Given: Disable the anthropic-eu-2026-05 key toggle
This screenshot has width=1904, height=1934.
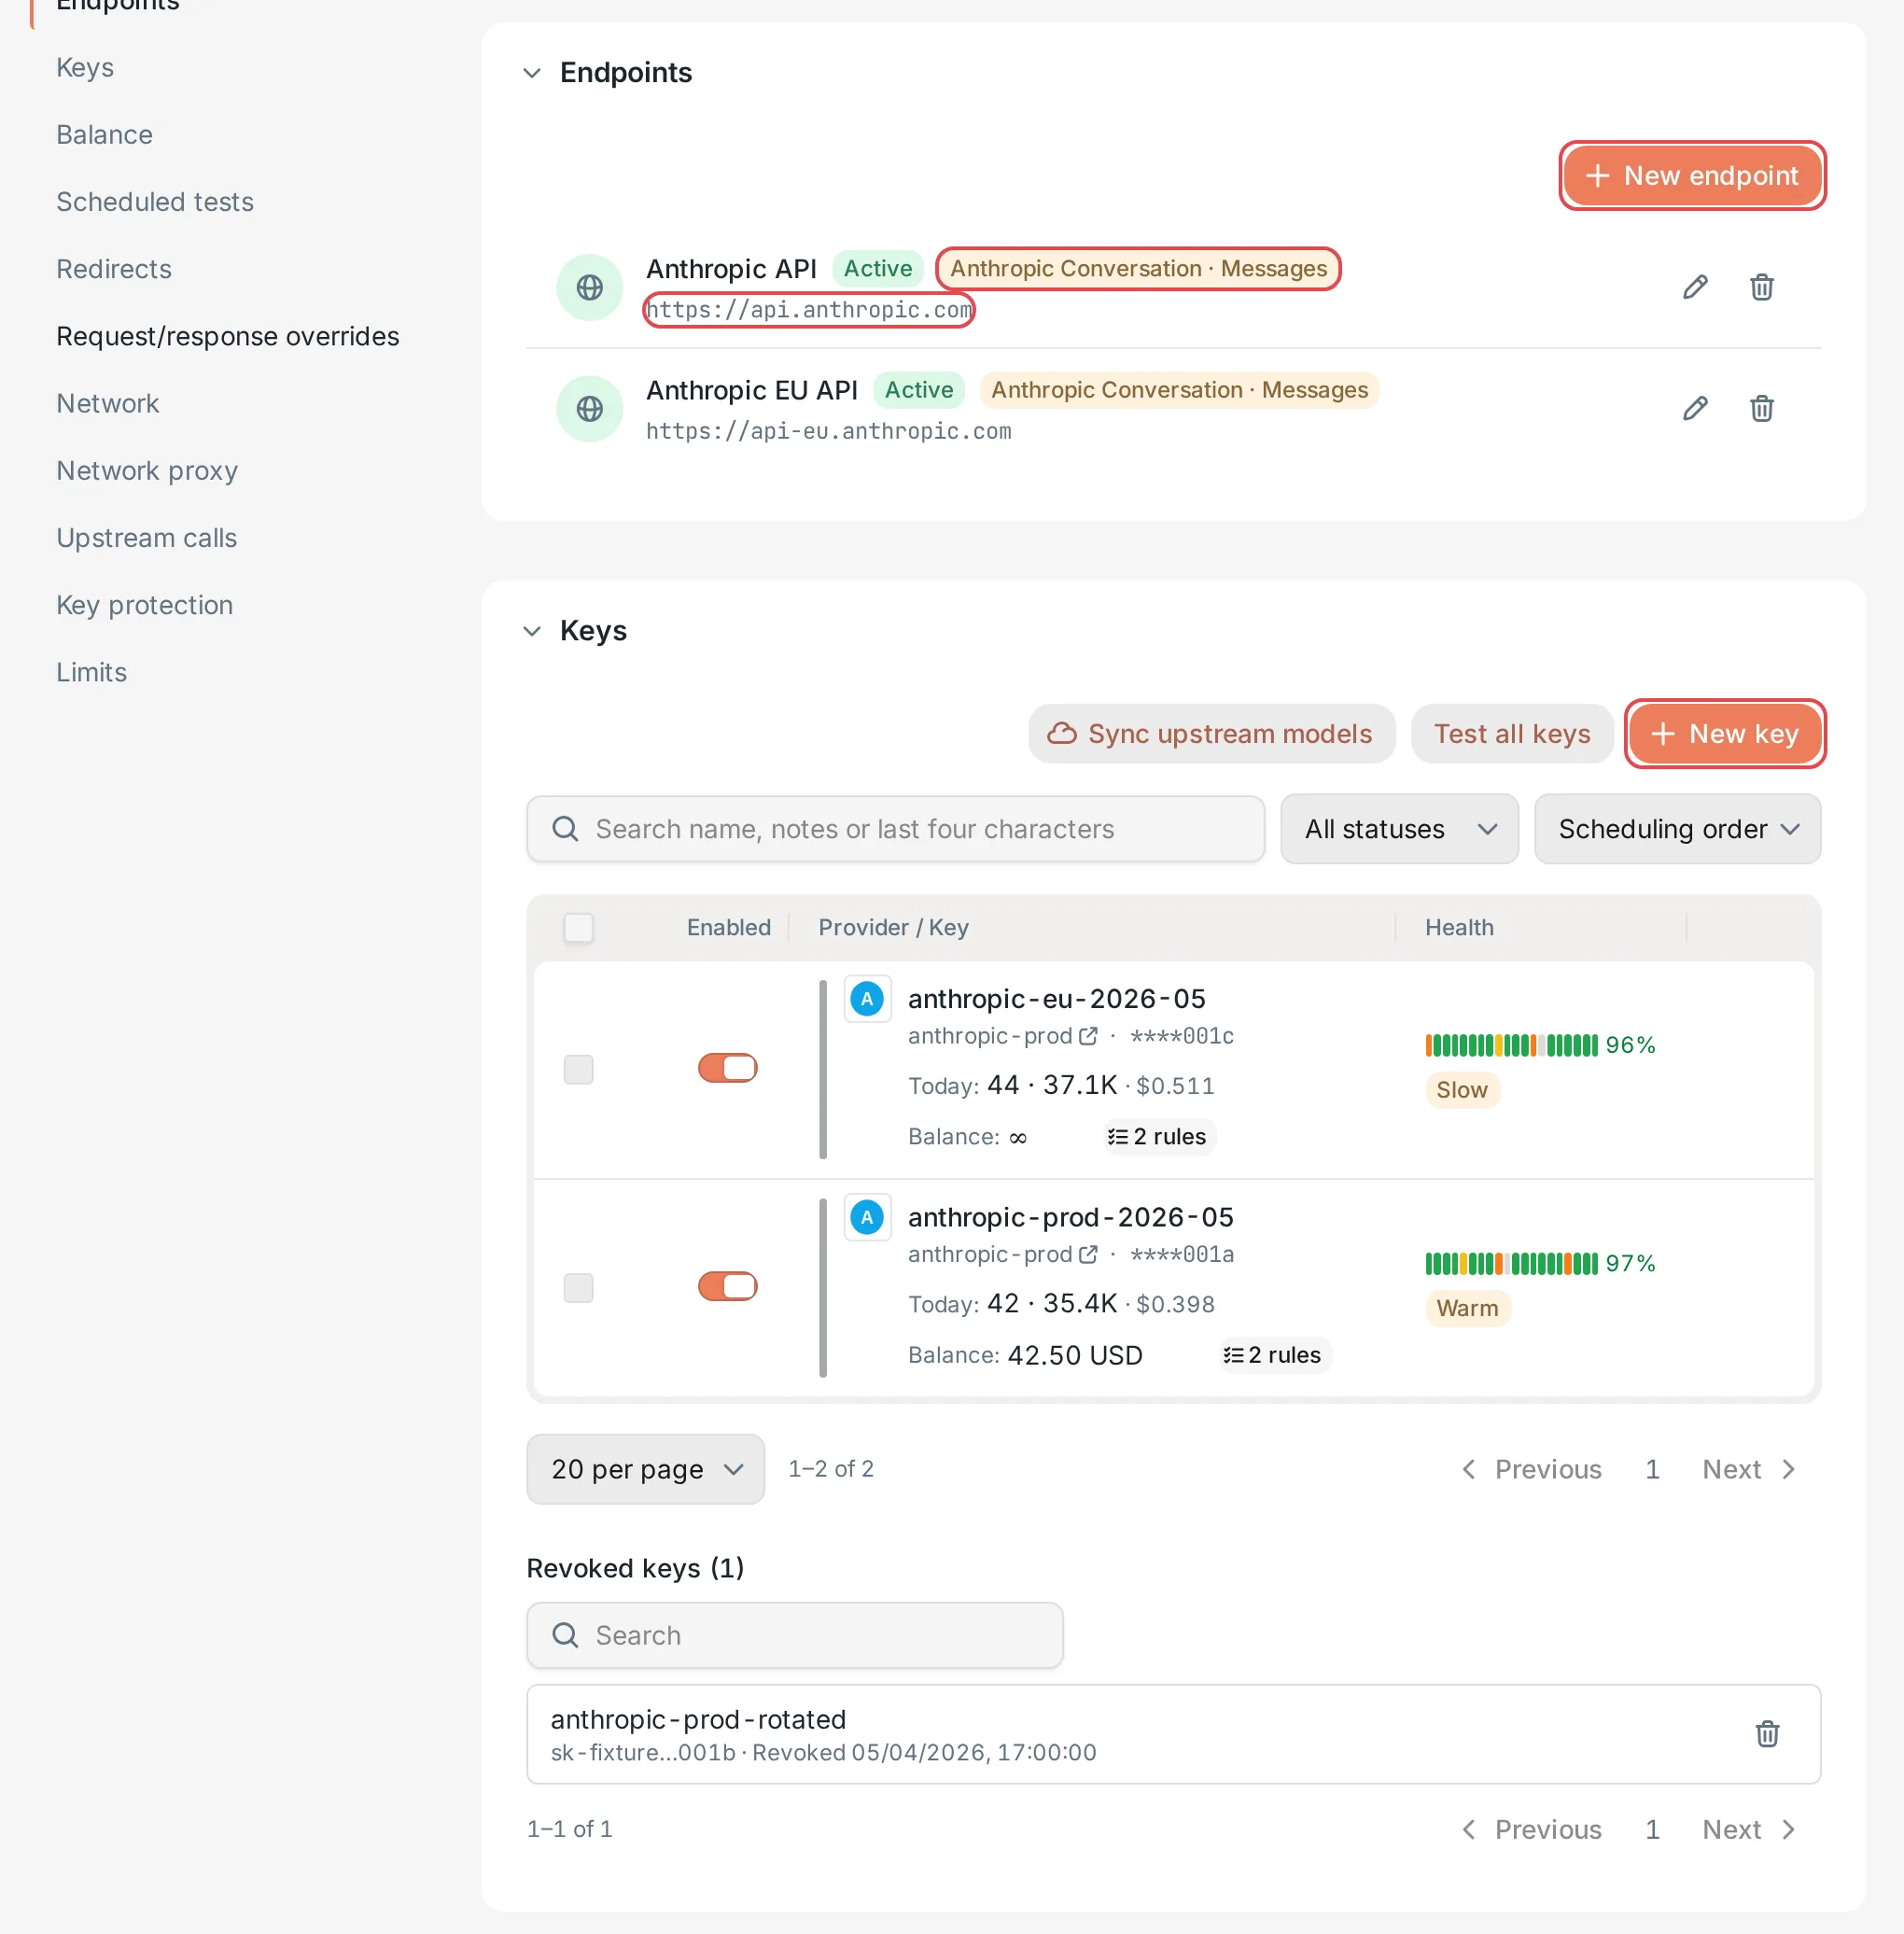Looking at the screenshot, I should pos(727,1067).
